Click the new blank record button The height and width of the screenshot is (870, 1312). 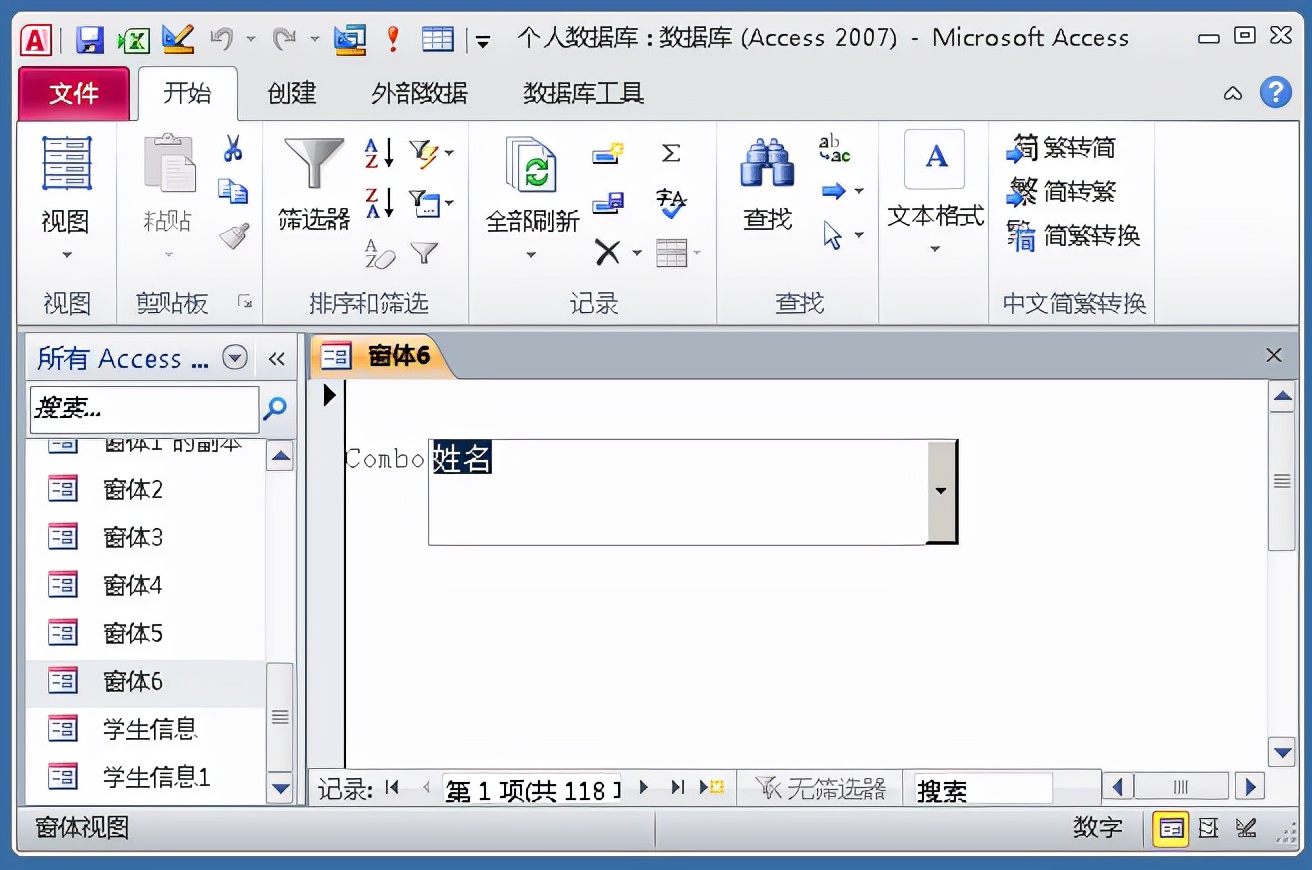coord(712,788)
